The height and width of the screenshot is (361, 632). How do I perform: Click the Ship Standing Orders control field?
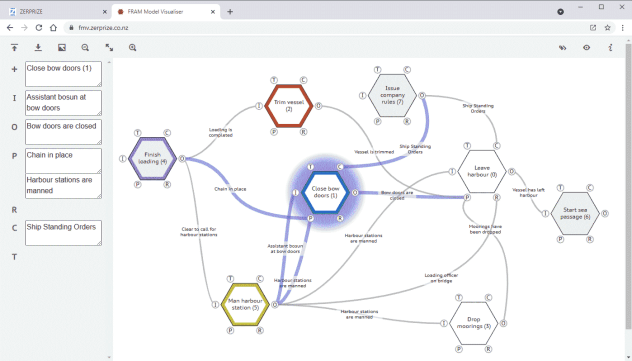point(63,232)
